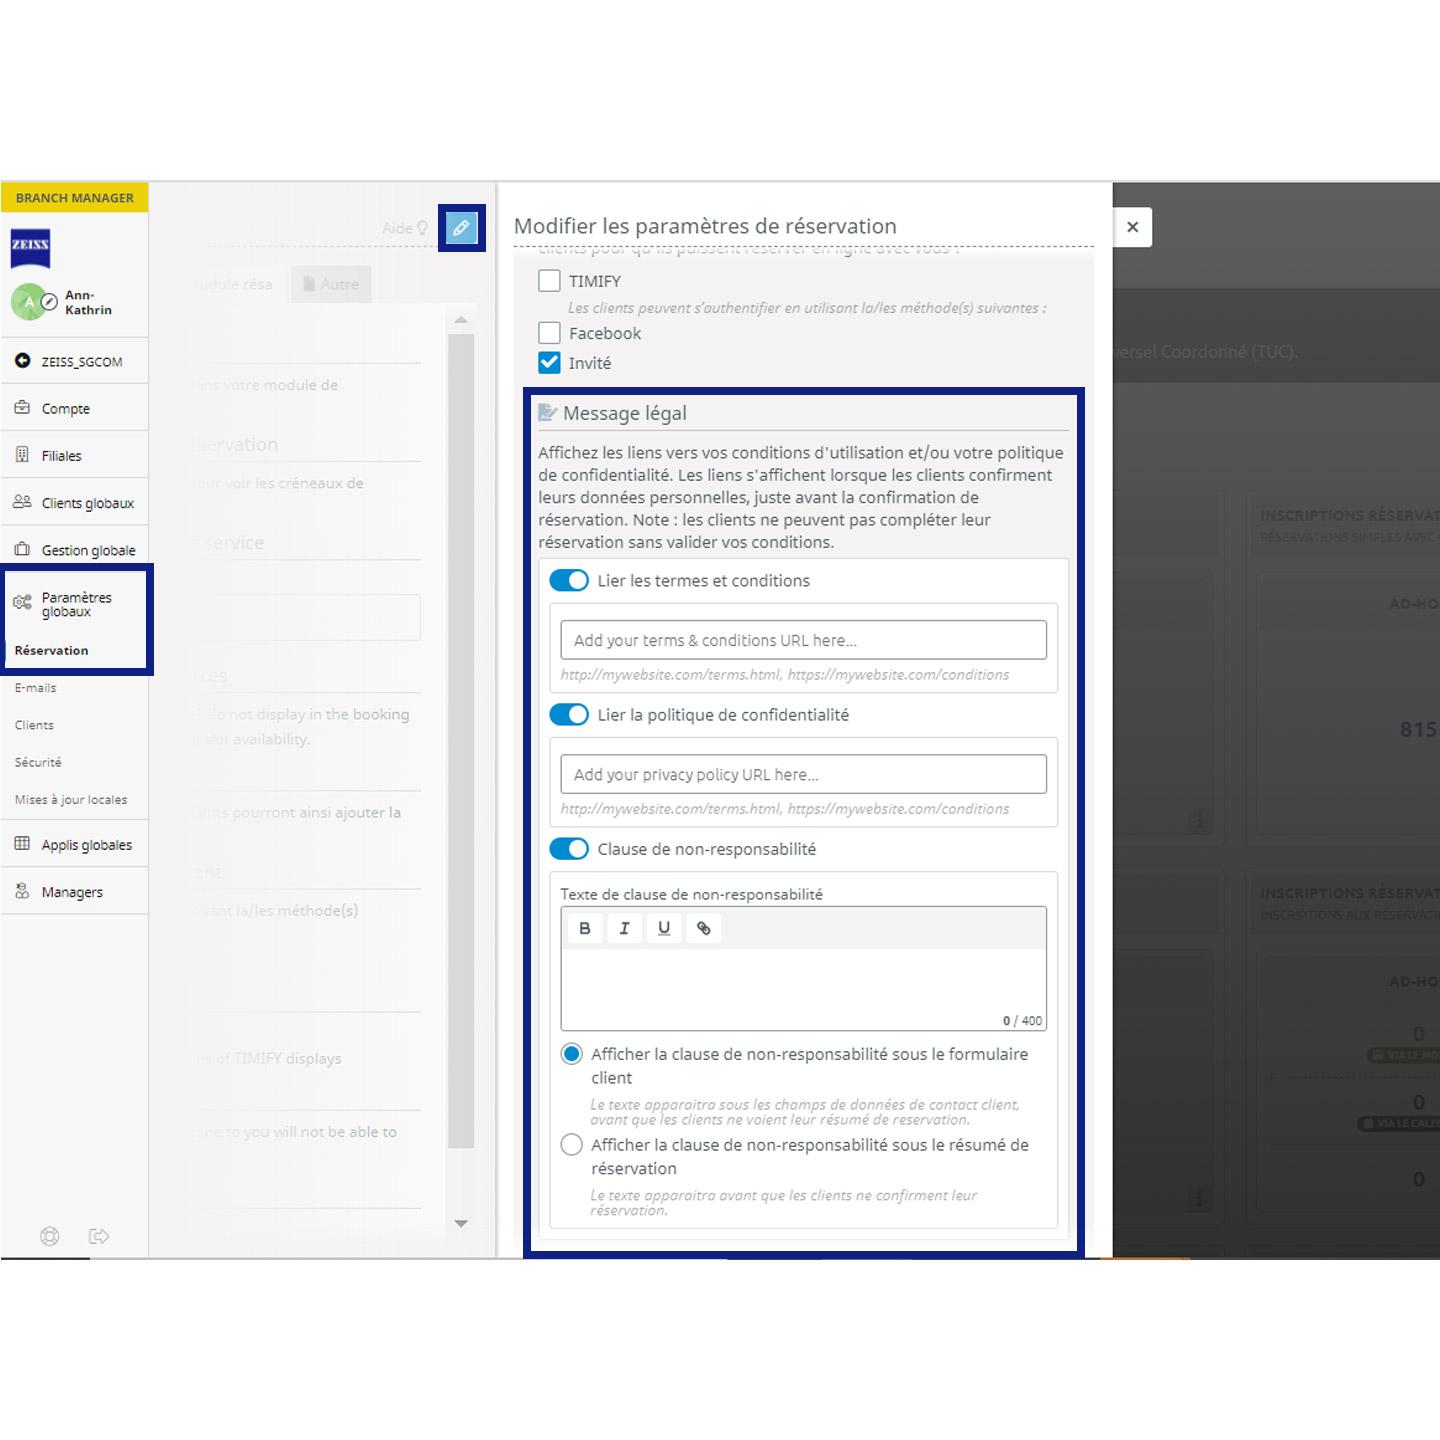Open Paramètres globaux menu item
This screenshot has width=1440, height=1440.
pos(75,603)
